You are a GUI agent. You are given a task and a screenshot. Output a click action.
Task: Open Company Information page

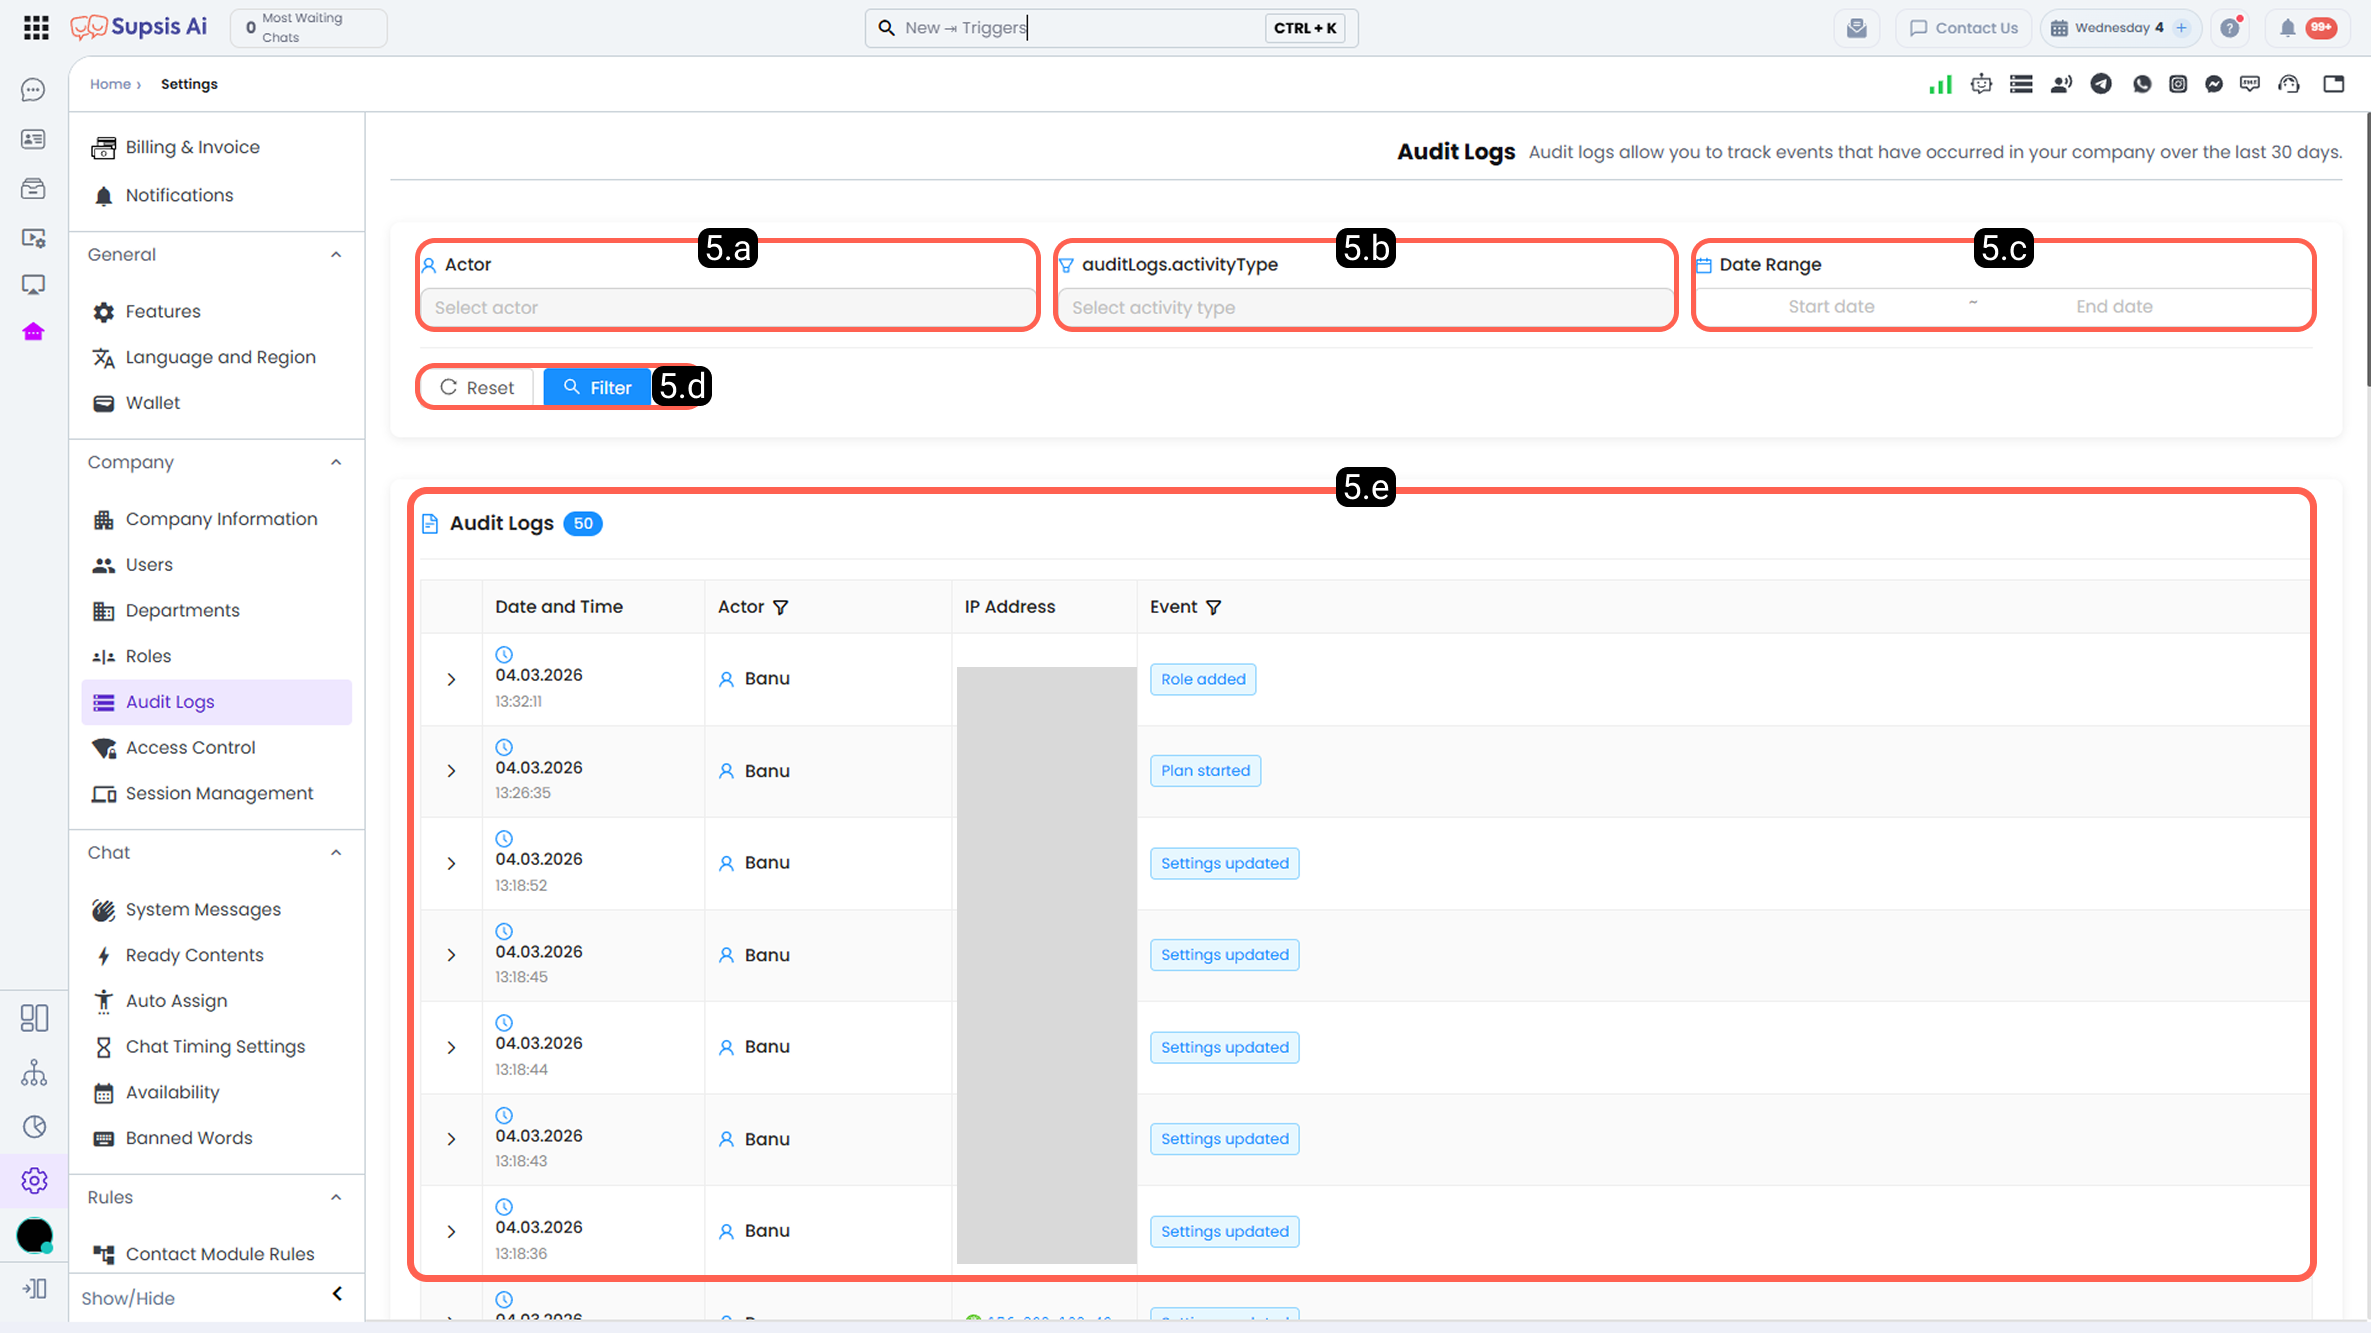tap(216, 519)
